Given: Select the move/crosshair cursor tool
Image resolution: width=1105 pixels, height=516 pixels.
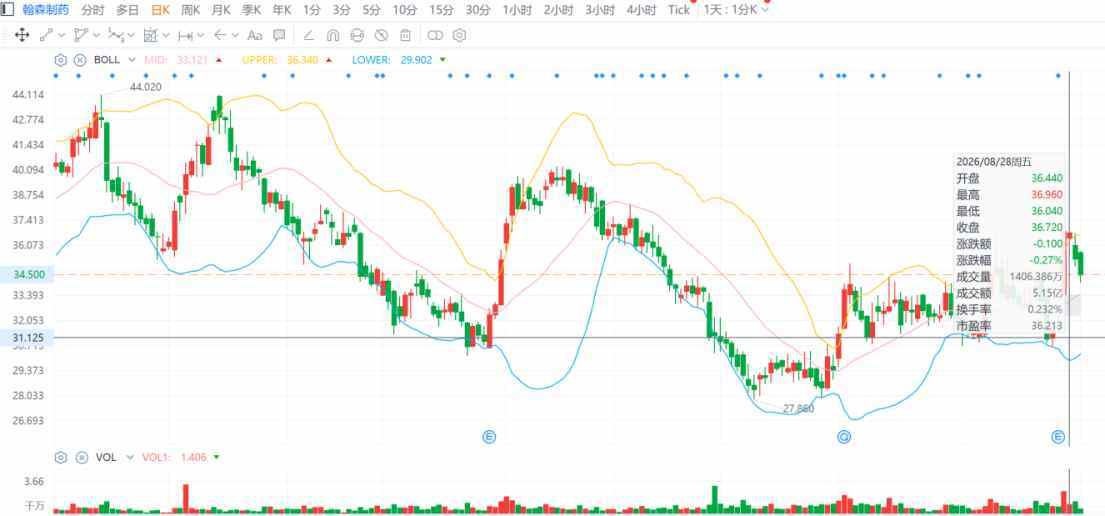Looking at the screenshot, I should [x=22, y=35].
